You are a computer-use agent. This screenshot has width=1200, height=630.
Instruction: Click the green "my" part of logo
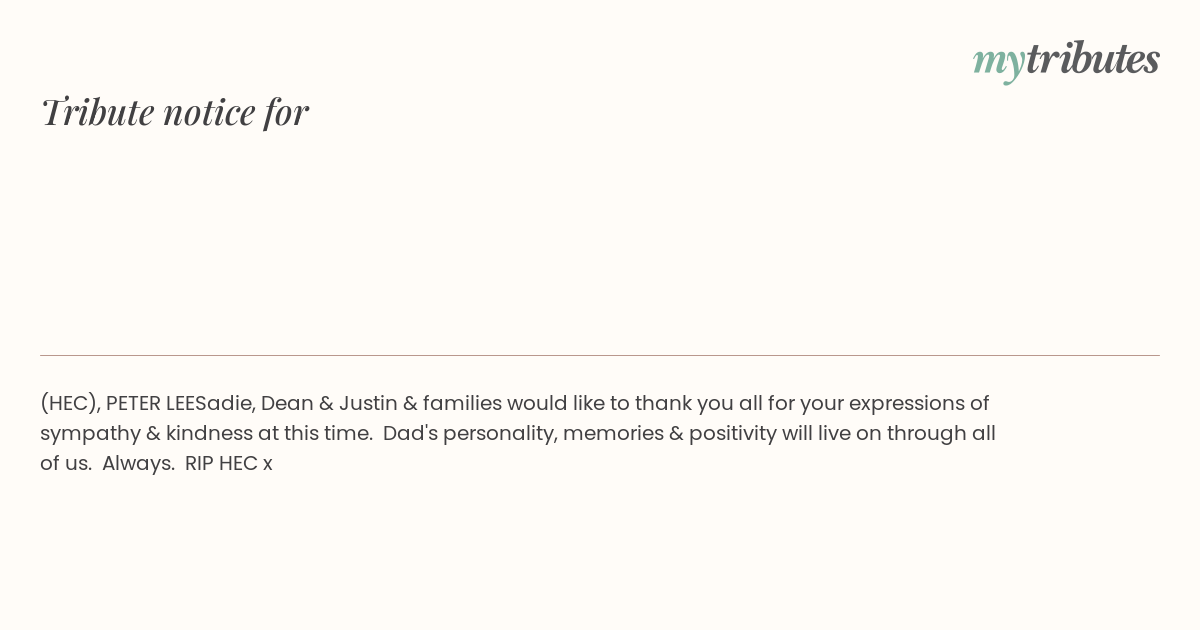(x=999, y=63)
